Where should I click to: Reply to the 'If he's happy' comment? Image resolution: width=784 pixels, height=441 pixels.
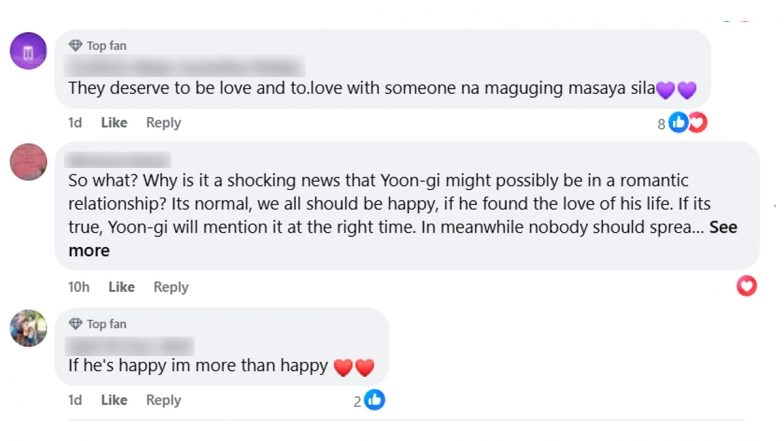tap(163, 400)
